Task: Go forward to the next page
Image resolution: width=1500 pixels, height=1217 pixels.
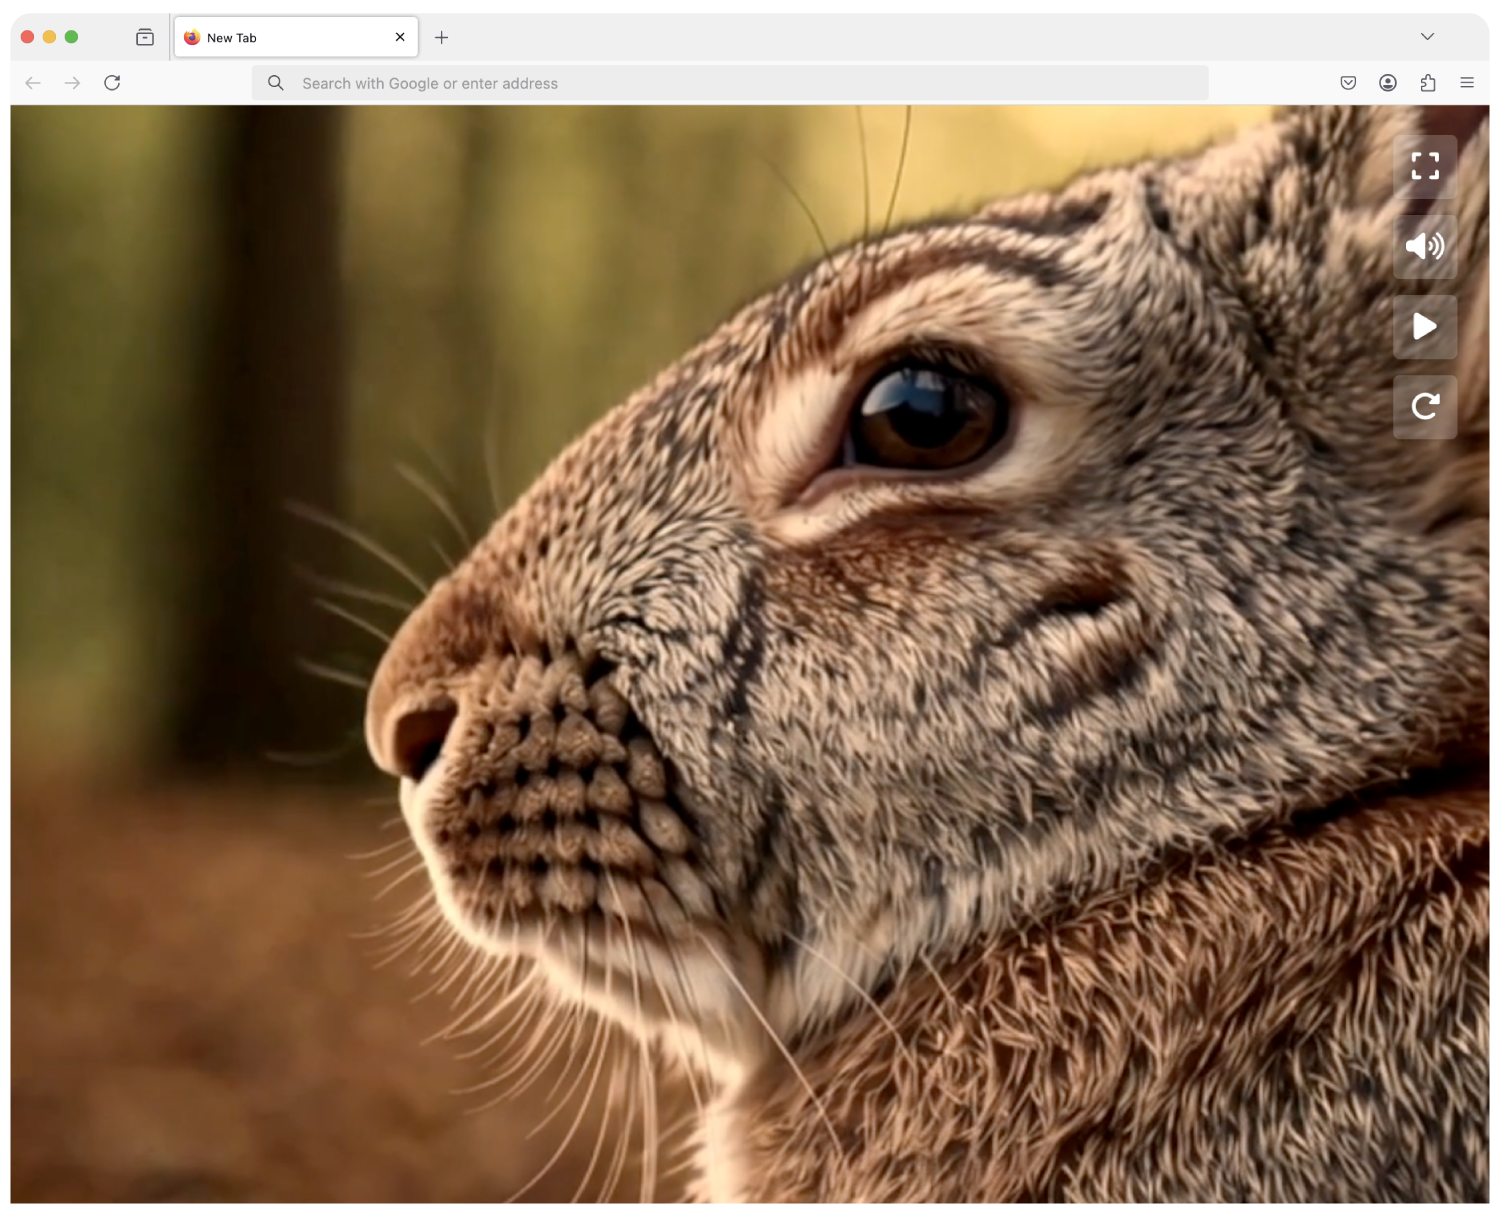Action: pyautogui.click(x=72, y=83)
